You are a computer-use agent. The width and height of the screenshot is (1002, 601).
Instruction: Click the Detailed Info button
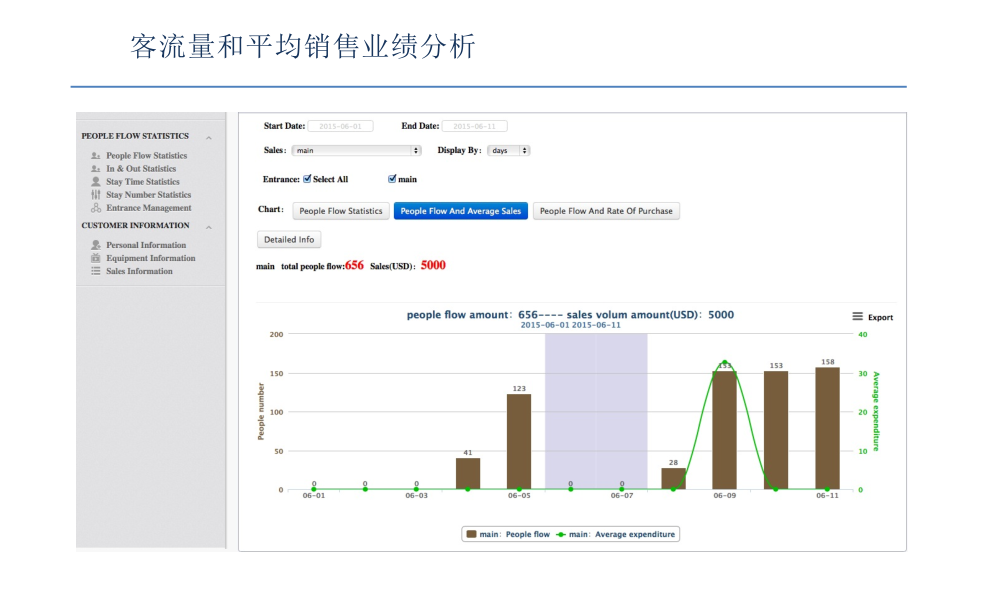coord(289,240)
